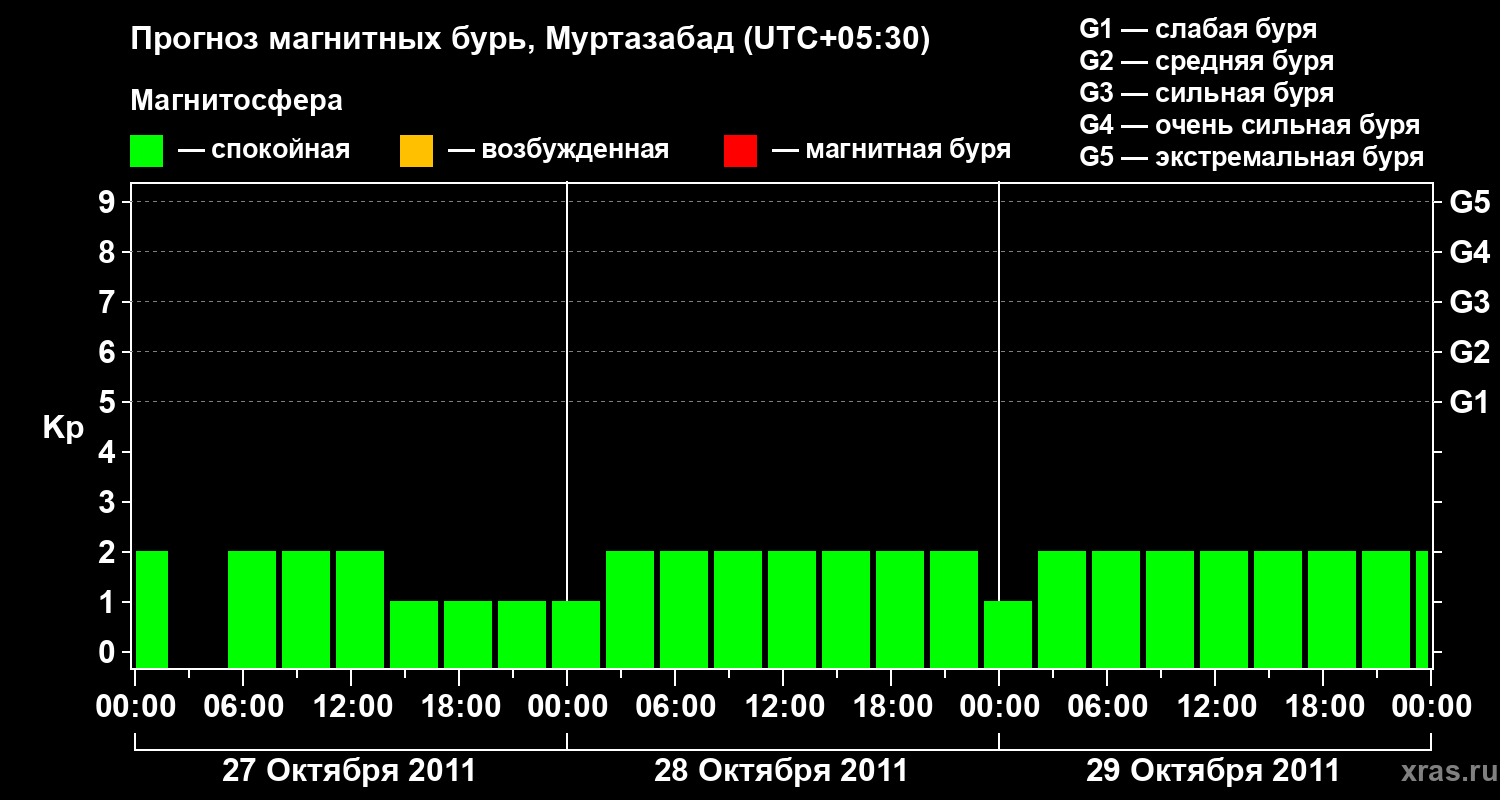Click the only Kp 1 bar on 29 October
1500x800 pixels.
coord(1008,634)
